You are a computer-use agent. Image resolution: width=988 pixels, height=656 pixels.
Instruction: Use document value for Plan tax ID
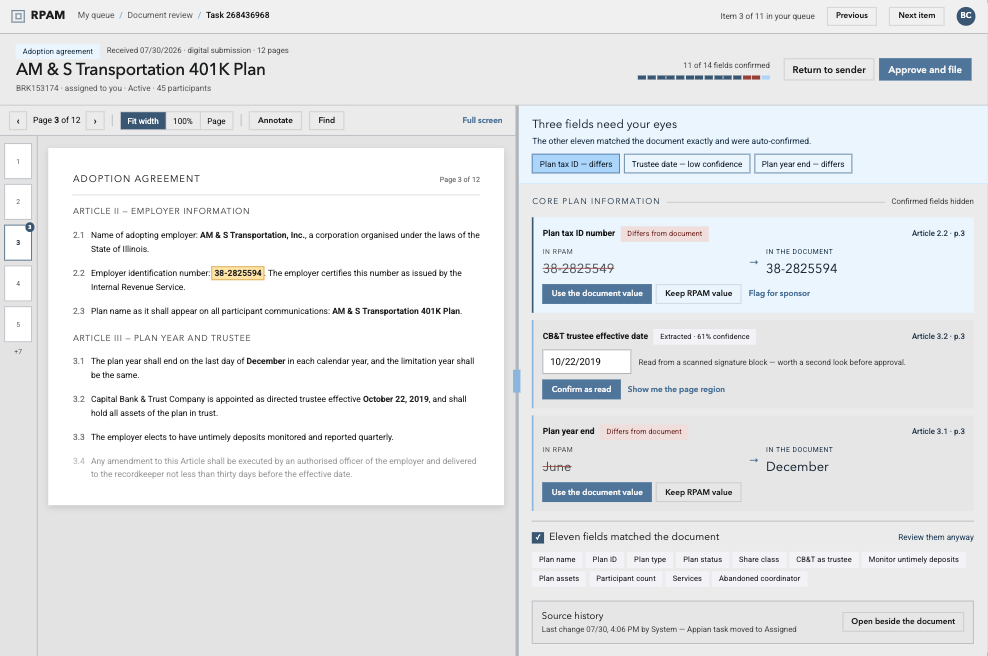[597, 294]
